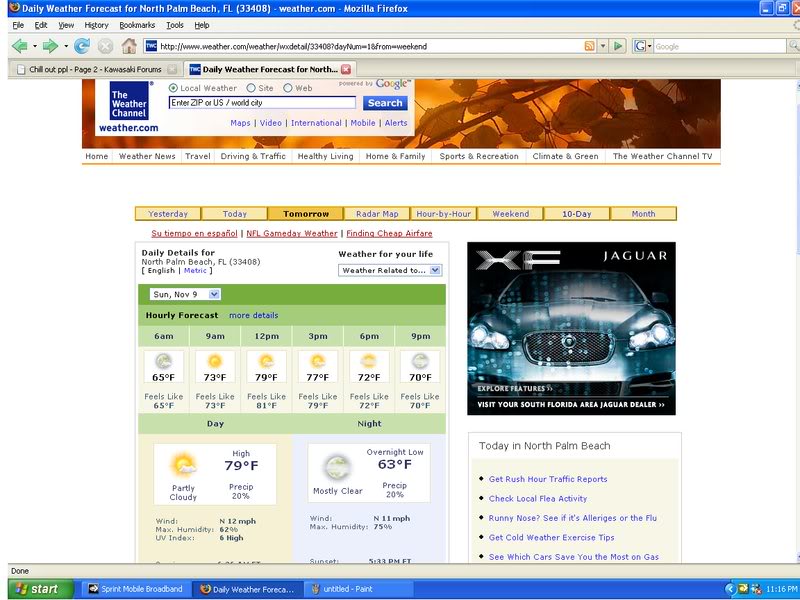Click the Daily Weather Forecast taskbar item
The width and height of the screenshot is (800, 600).
(x=248, y=589)
